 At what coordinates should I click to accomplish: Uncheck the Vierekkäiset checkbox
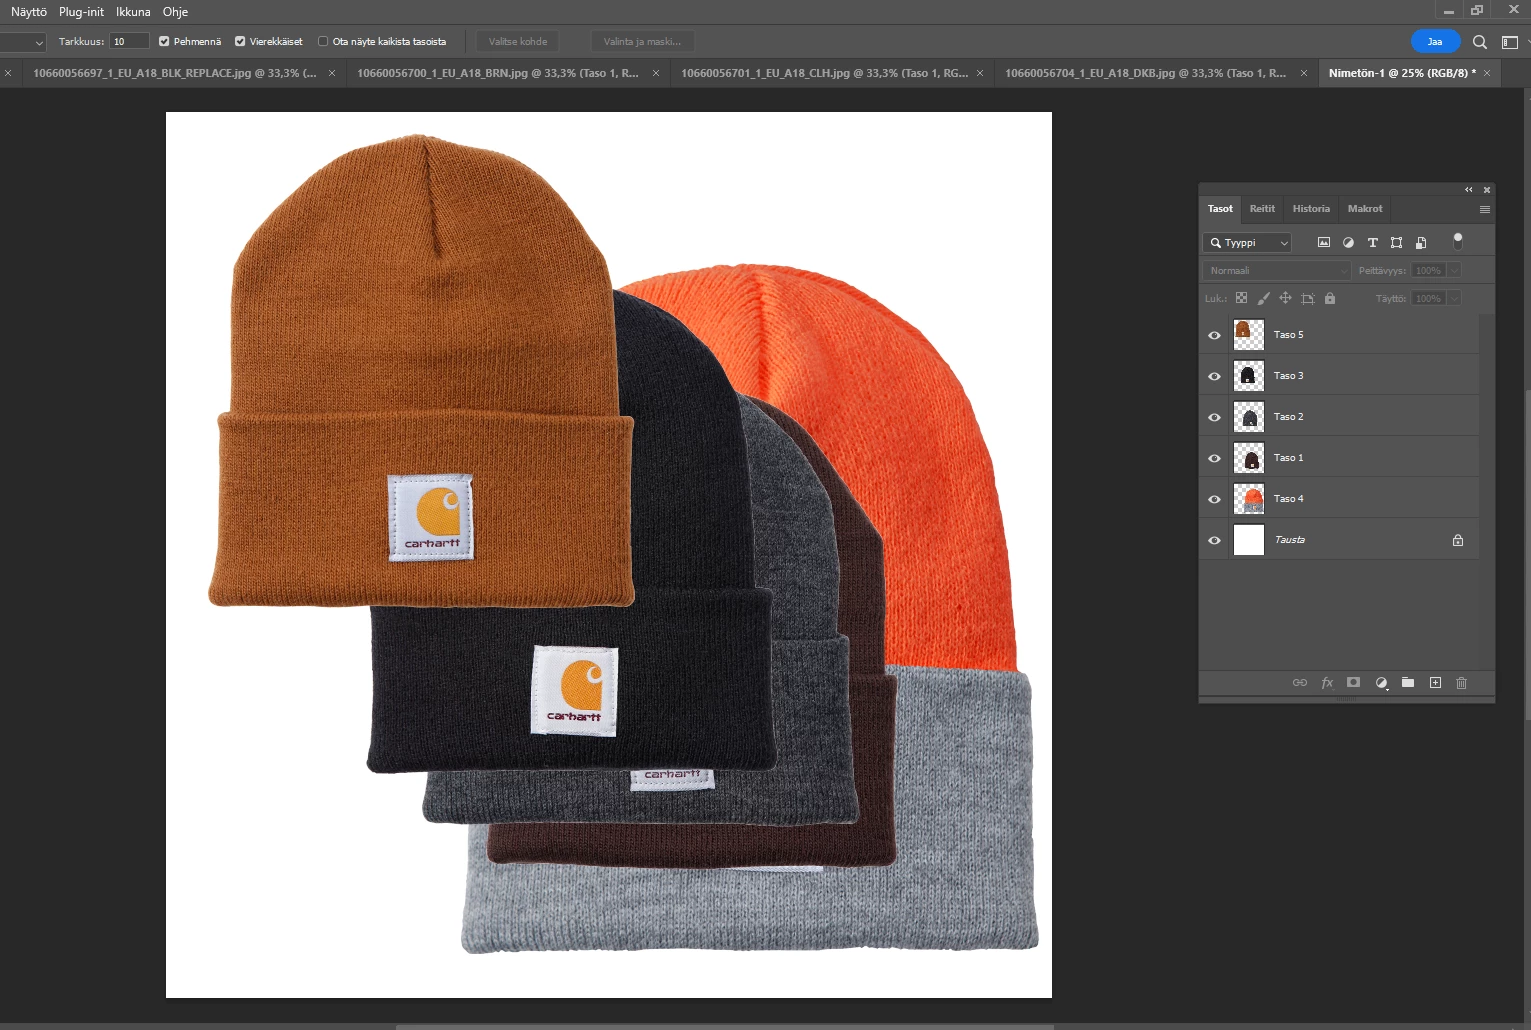pyautogui.click(x=240, y=41)
